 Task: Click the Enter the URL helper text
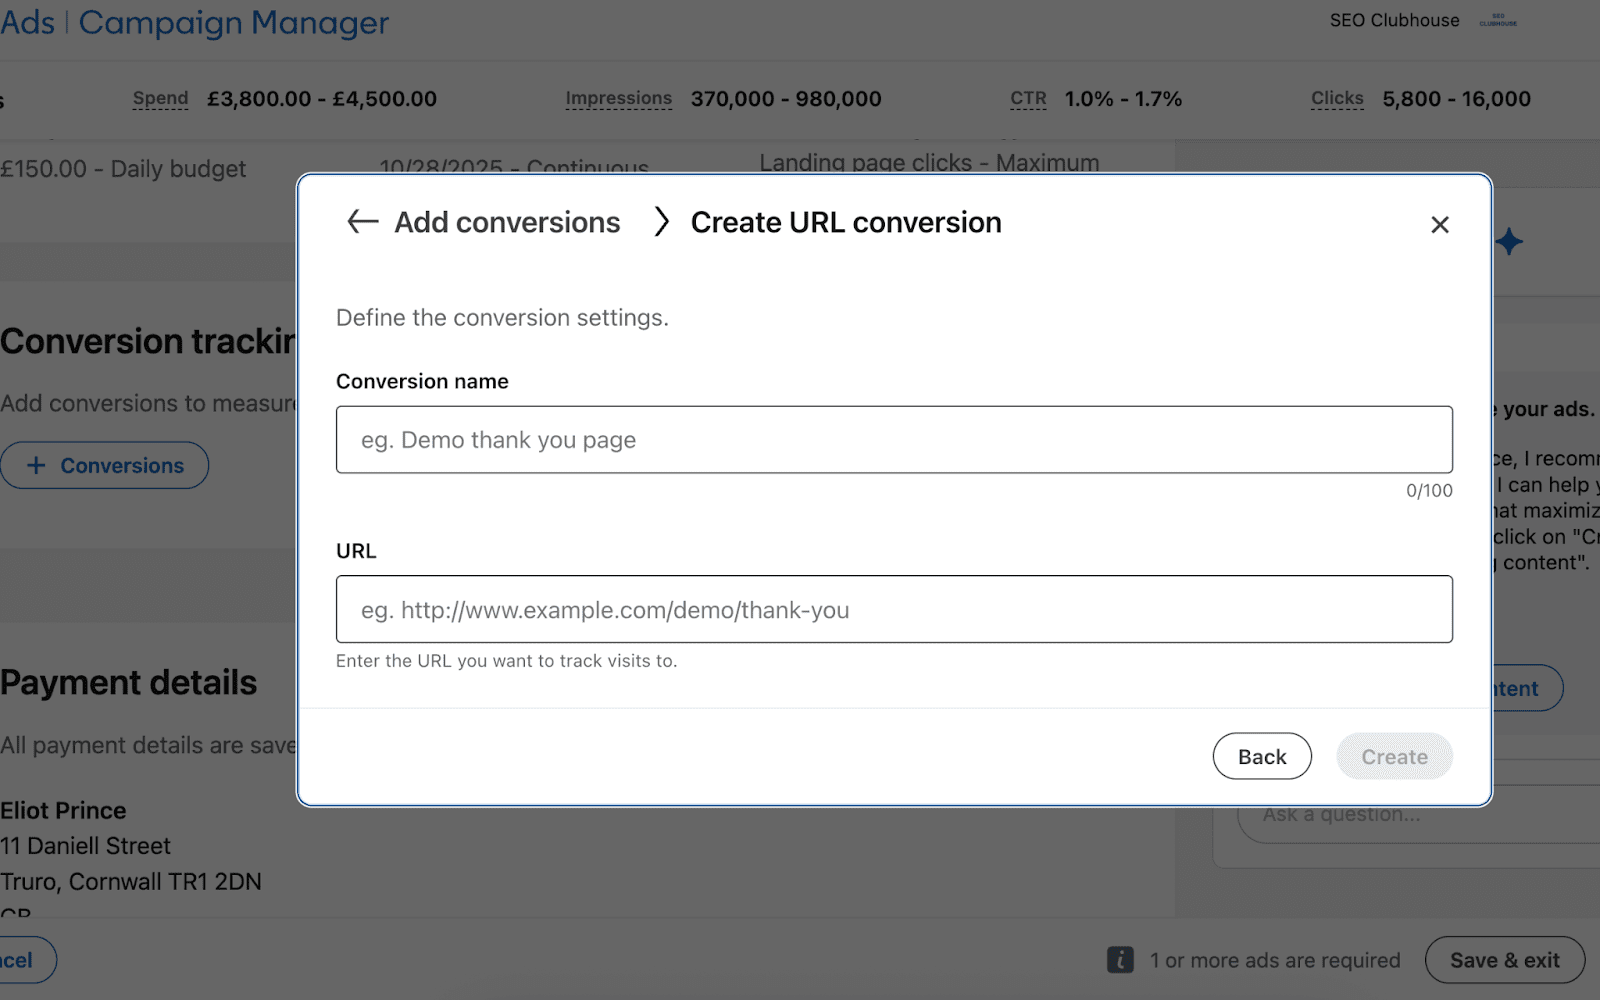coord(506,661)
